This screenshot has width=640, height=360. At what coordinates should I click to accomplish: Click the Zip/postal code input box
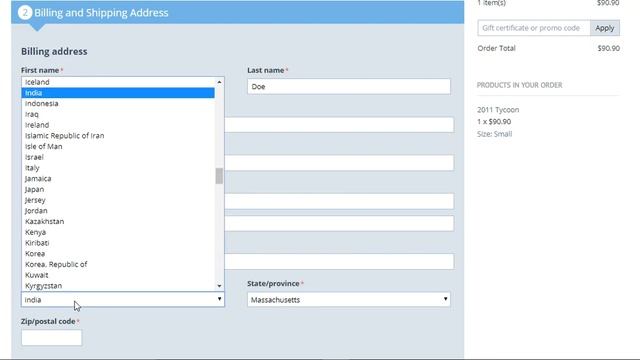coord(51,338)
